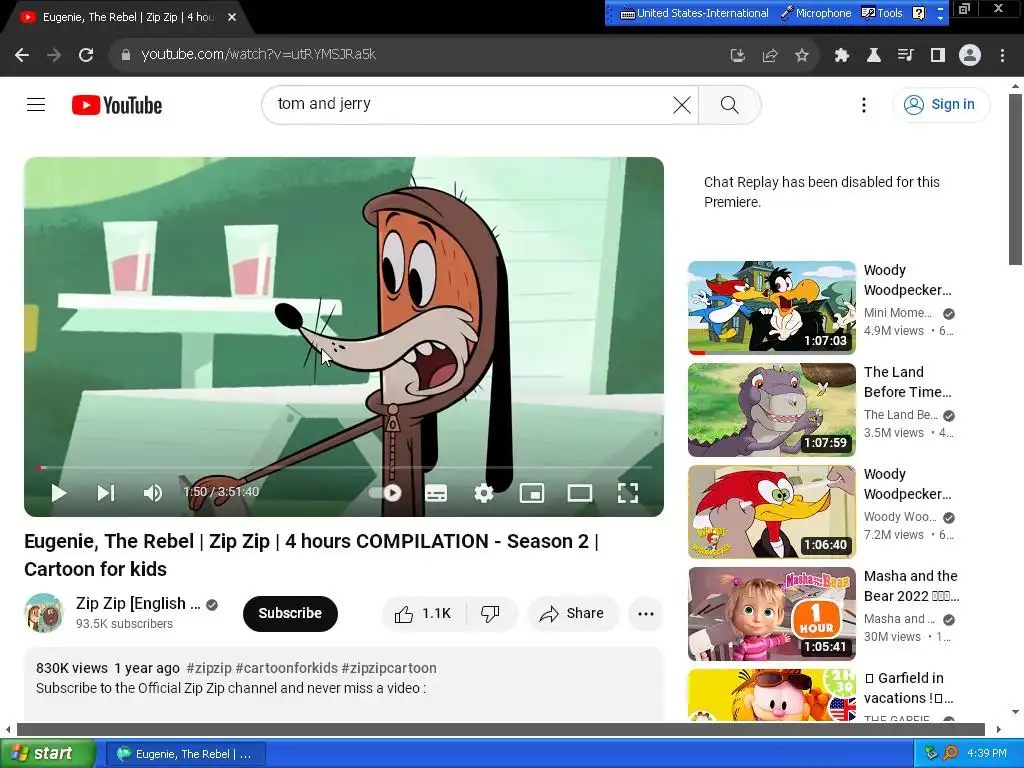Open language bar help question icon
The width and height of the screenshot is (1024, 768).
pyautogui.click(x=918, y=13)
